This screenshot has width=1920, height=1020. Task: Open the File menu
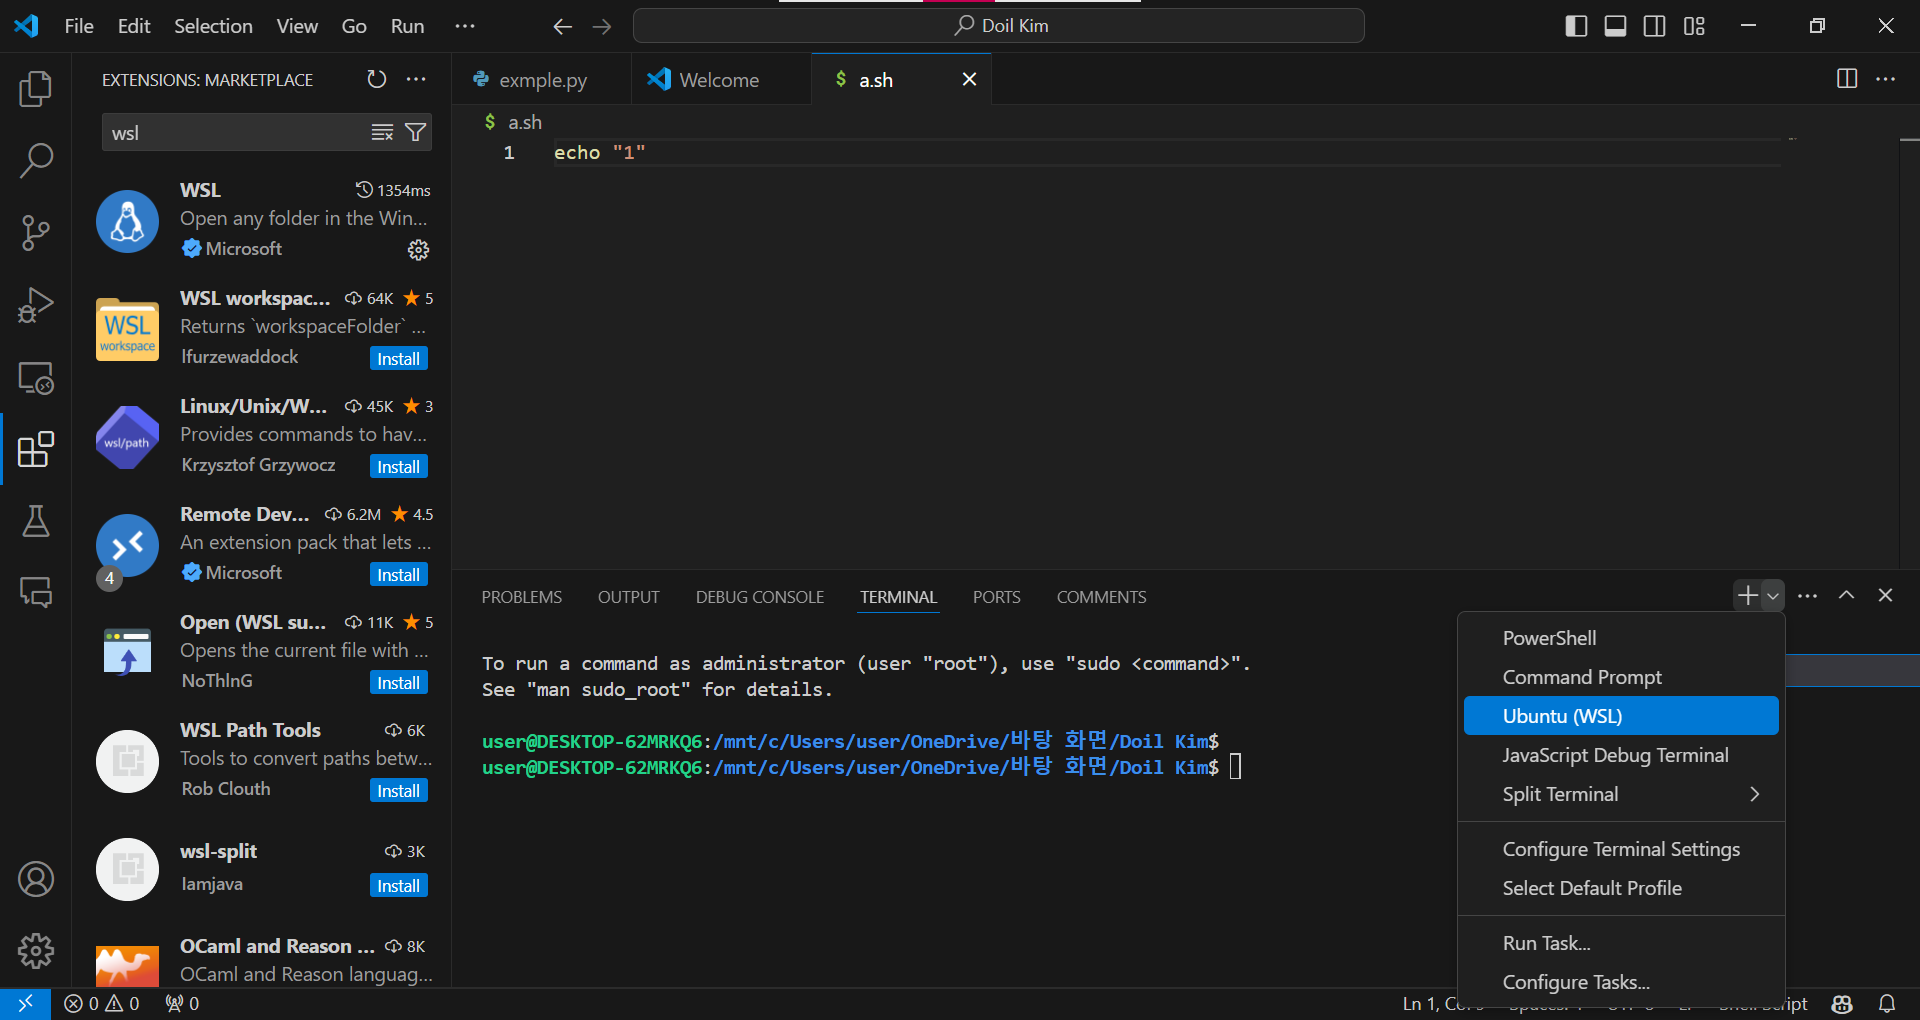pyautogui.click(x=79, y=26)
